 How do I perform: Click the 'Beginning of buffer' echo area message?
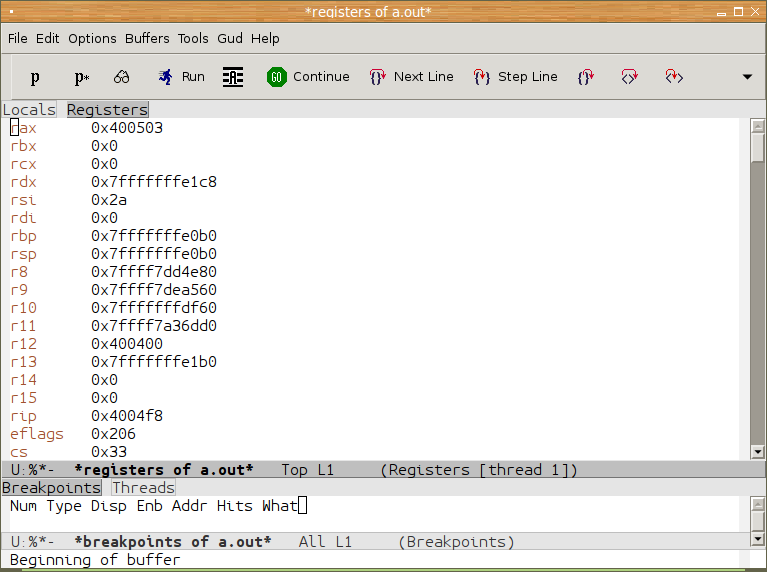point(95,560)
